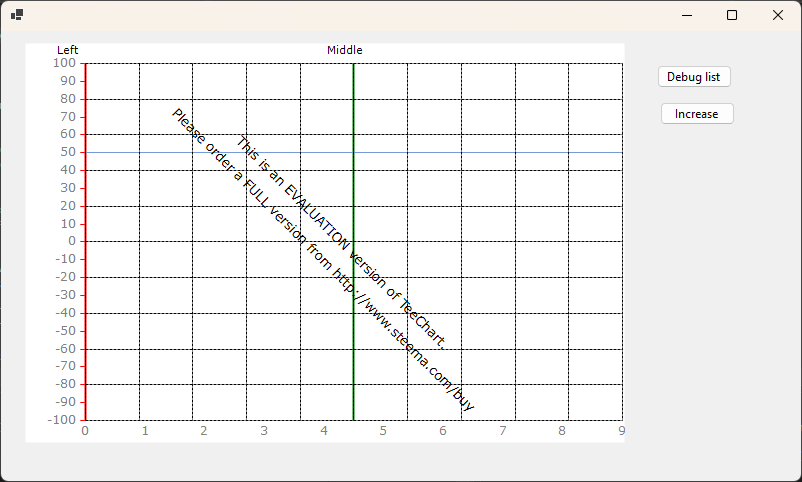This screenshot has height=482, width=802.
Task: Click the Increase button
Action: [697, 114]
